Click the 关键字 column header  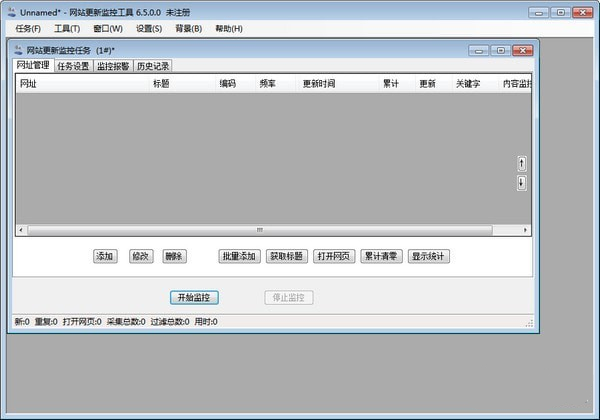(x=475, y=83)
